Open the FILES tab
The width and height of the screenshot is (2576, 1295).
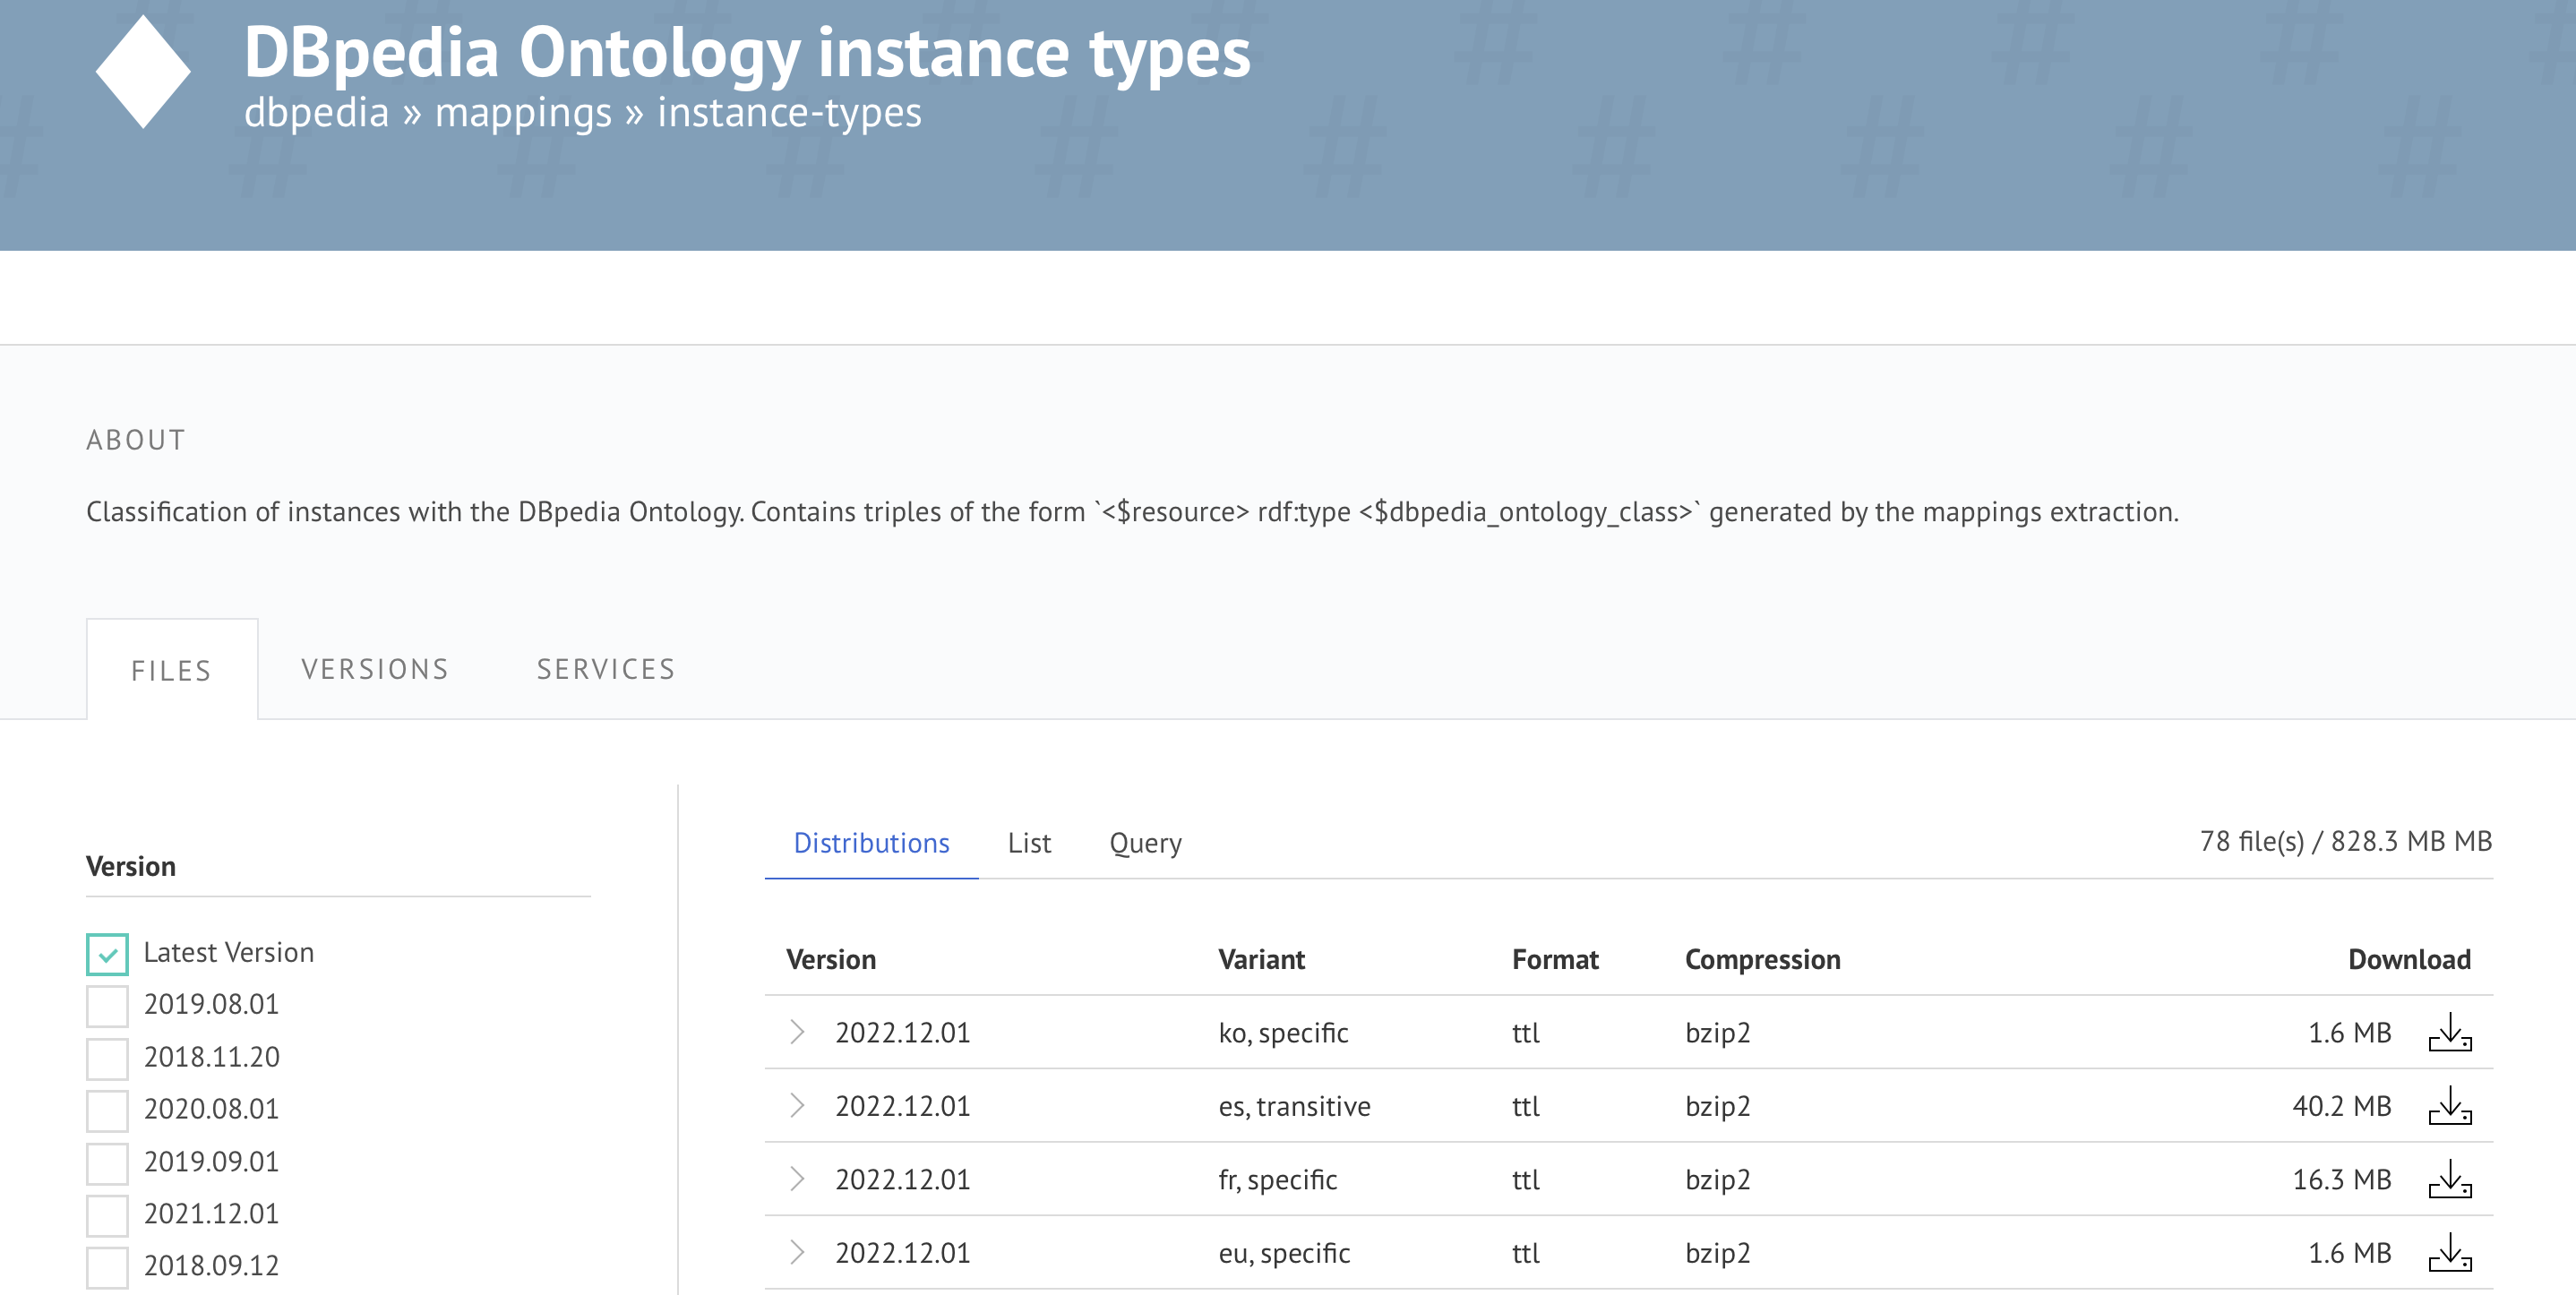click(172, 670)
